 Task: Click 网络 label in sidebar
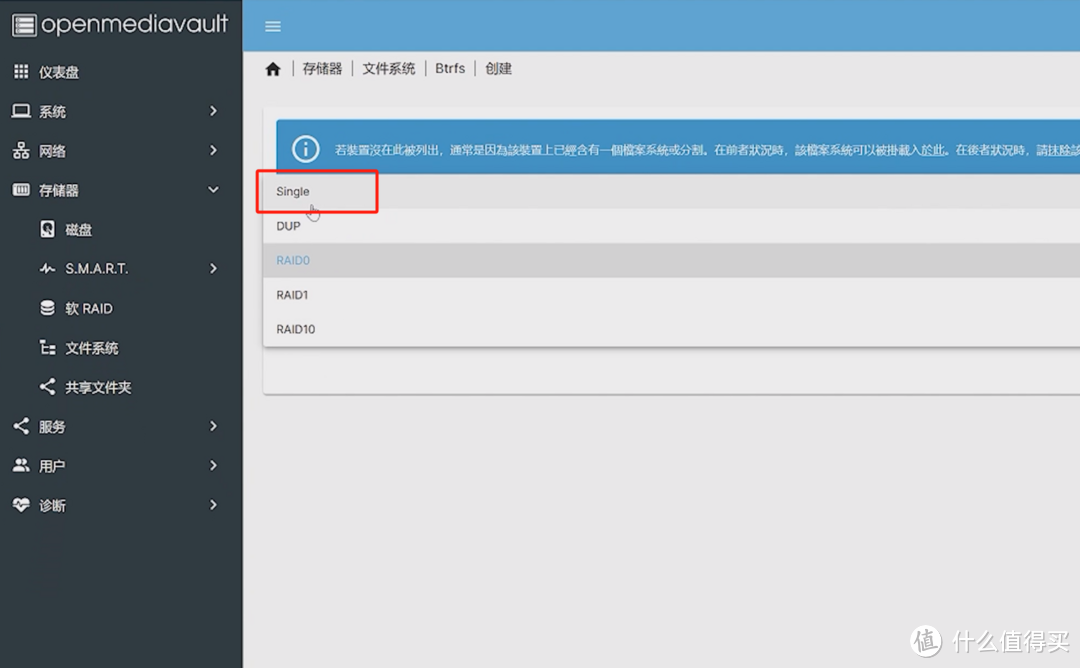52,151
